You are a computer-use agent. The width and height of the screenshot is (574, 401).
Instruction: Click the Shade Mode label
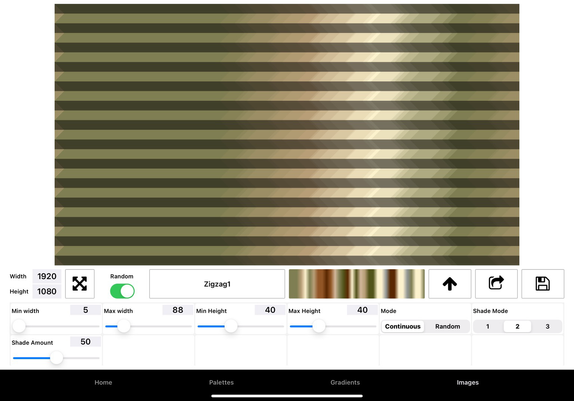(490, 311)
